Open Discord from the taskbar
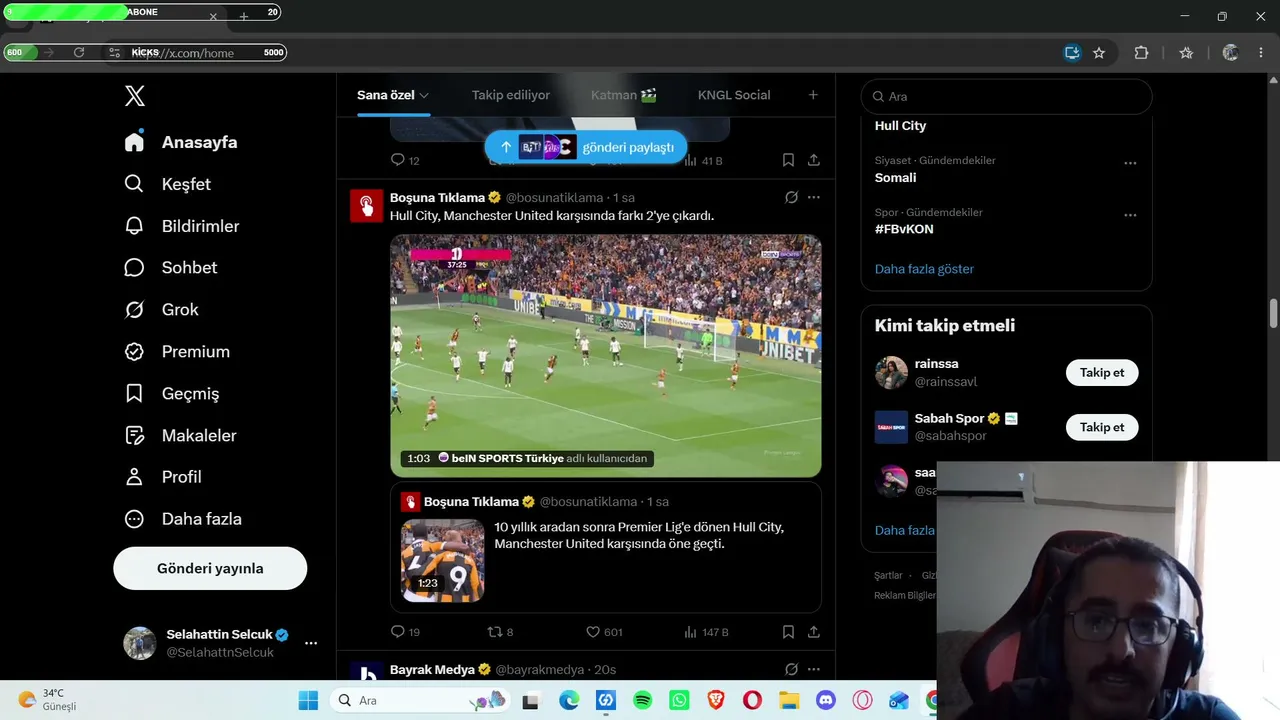1280x720 pixels. pos(826,700)
